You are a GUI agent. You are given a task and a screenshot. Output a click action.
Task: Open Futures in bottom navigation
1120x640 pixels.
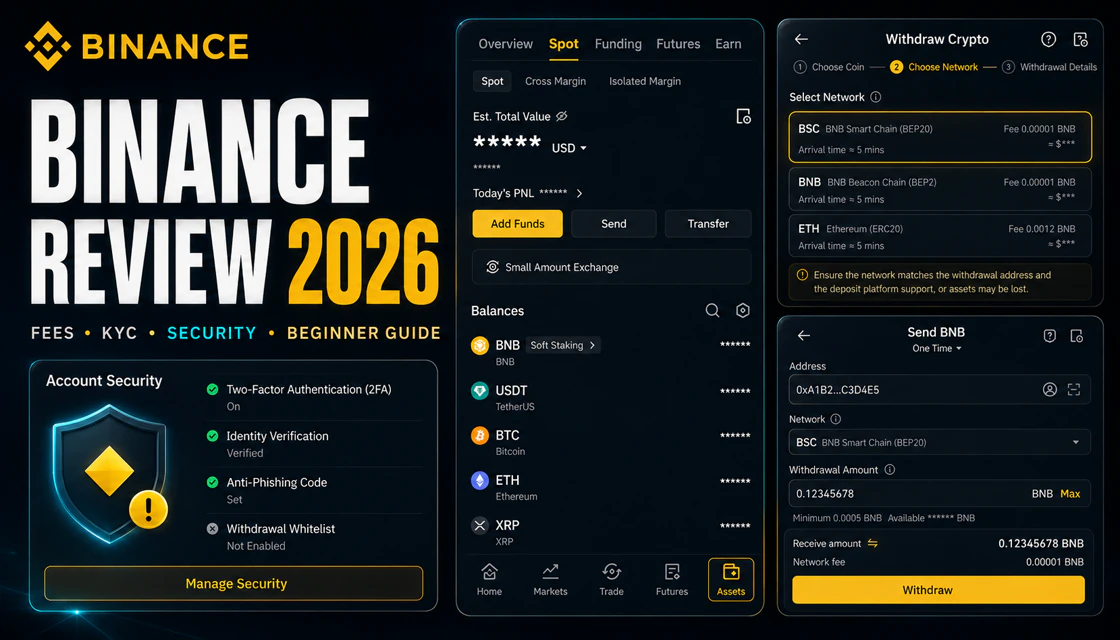pos(672,579)
